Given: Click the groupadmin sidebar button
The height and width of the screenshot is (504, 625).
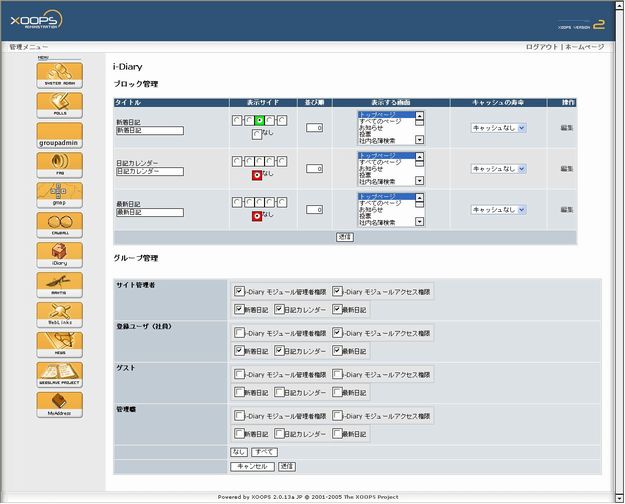Looking at the screenshot, I should point(59,135).
